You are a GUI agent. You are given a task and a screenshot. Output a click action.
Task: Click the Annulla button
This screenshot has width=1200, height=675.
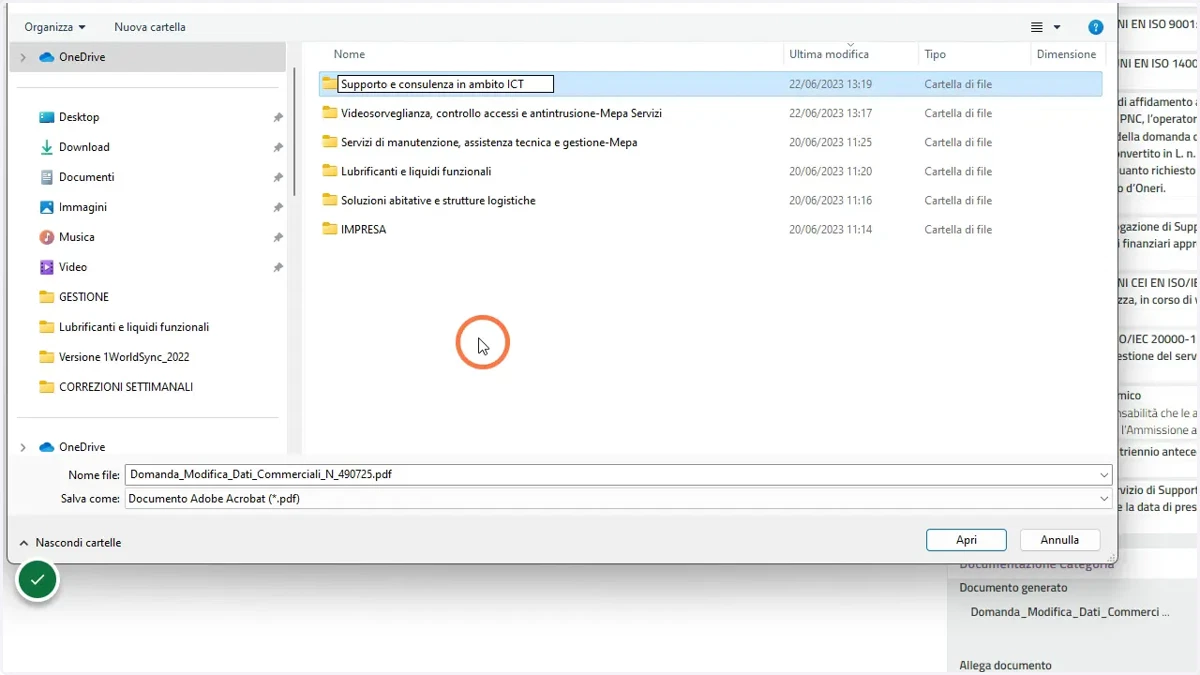[1060, 540]
